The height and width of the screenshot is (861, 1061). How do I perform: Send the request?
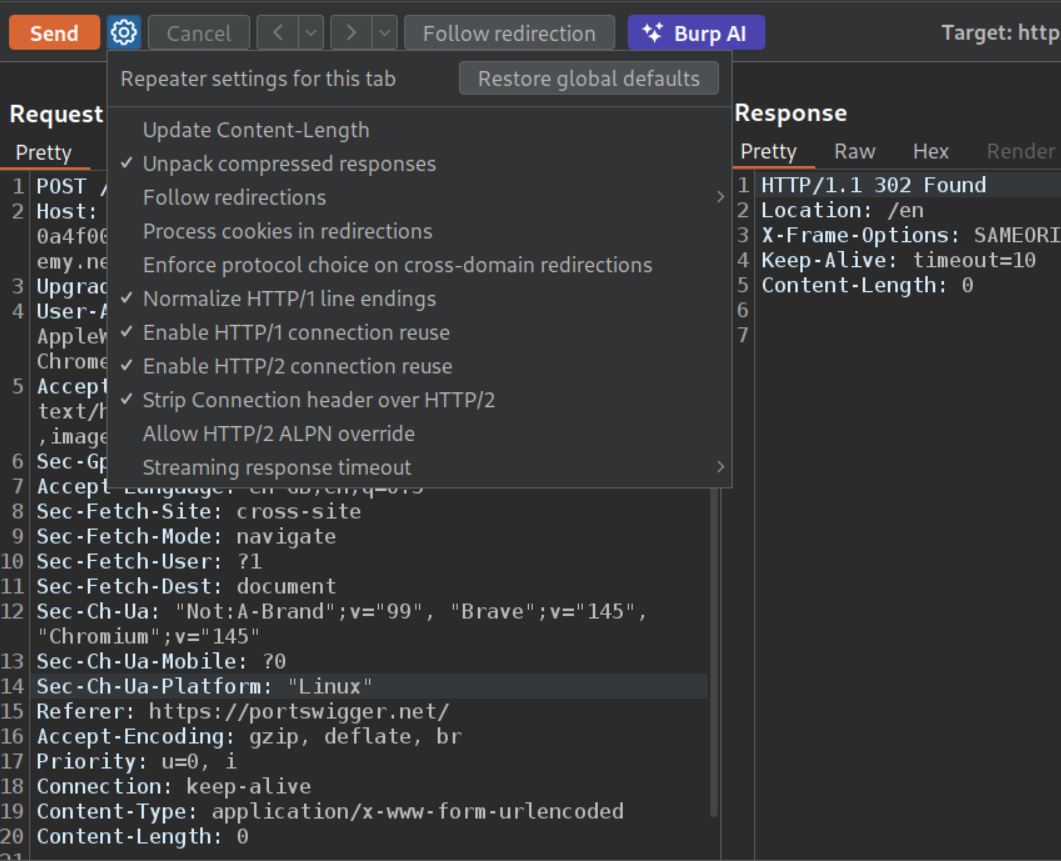tap(54, 33)
